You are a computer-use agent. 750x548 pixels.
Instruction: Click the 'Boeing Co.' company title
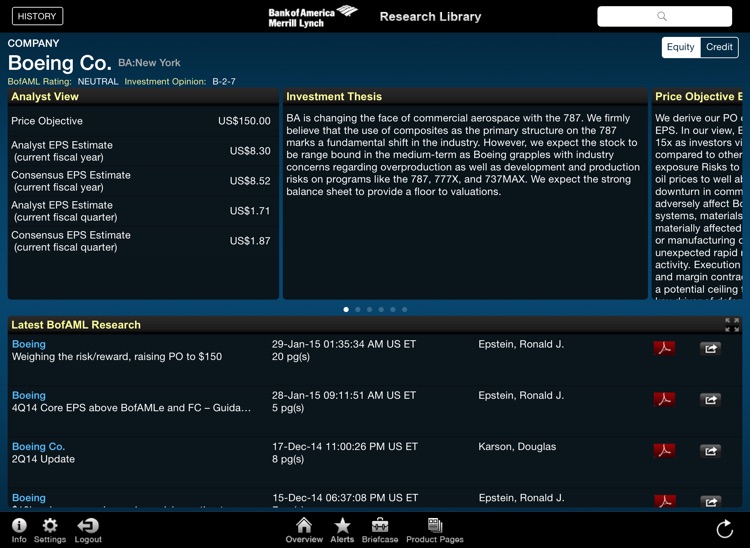(x=60, y=63)
